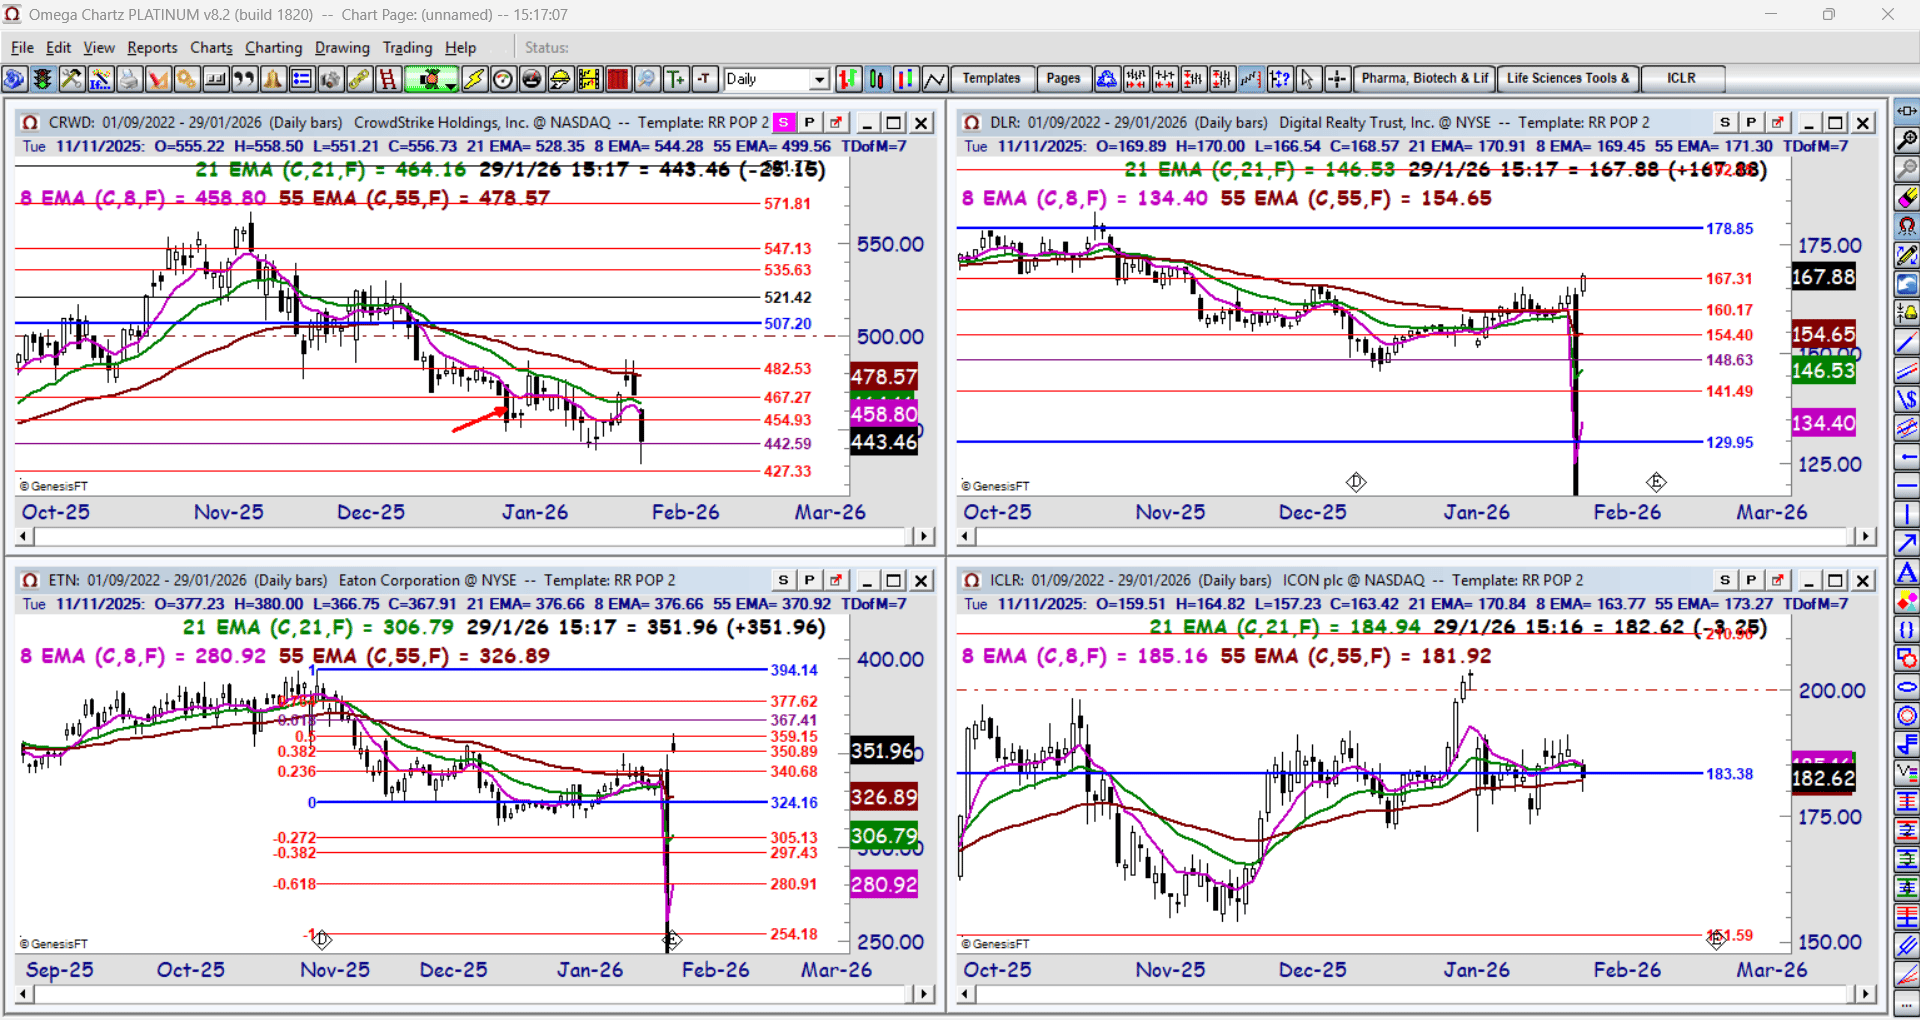The height and width of the screenshot is (1020, 1920).
Task: Open the Charting menu
Action: [273, 48]
